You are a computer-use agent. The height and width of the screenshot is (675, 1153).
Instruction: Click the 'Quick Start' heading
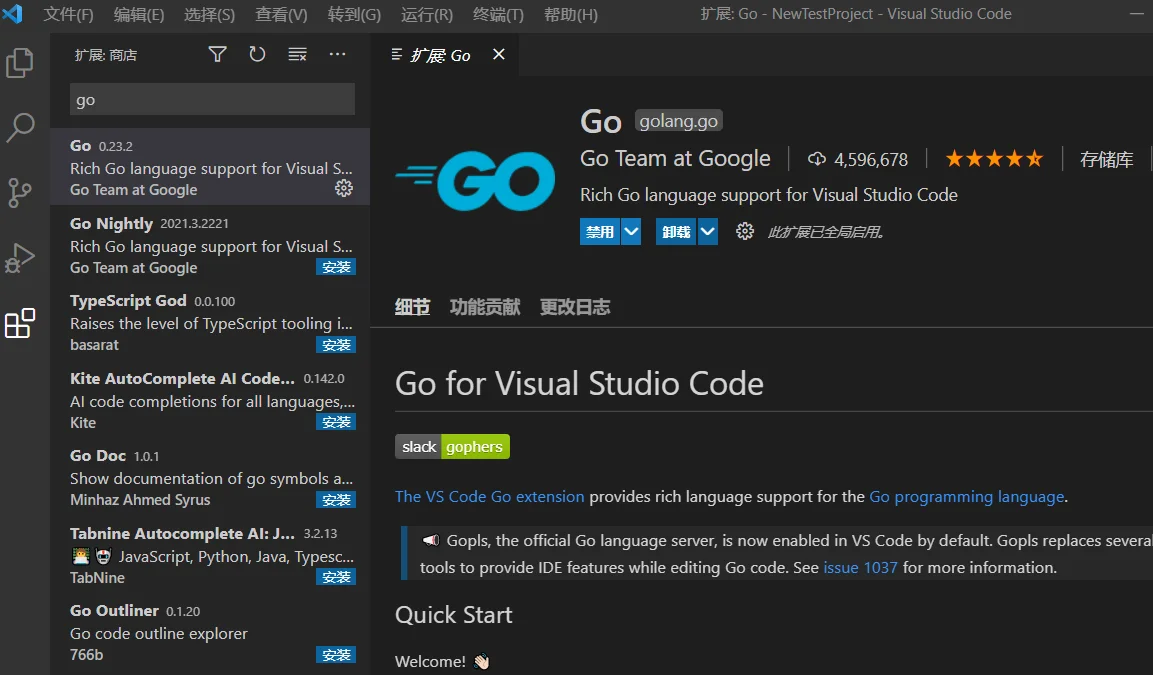[x=454, y=615]
